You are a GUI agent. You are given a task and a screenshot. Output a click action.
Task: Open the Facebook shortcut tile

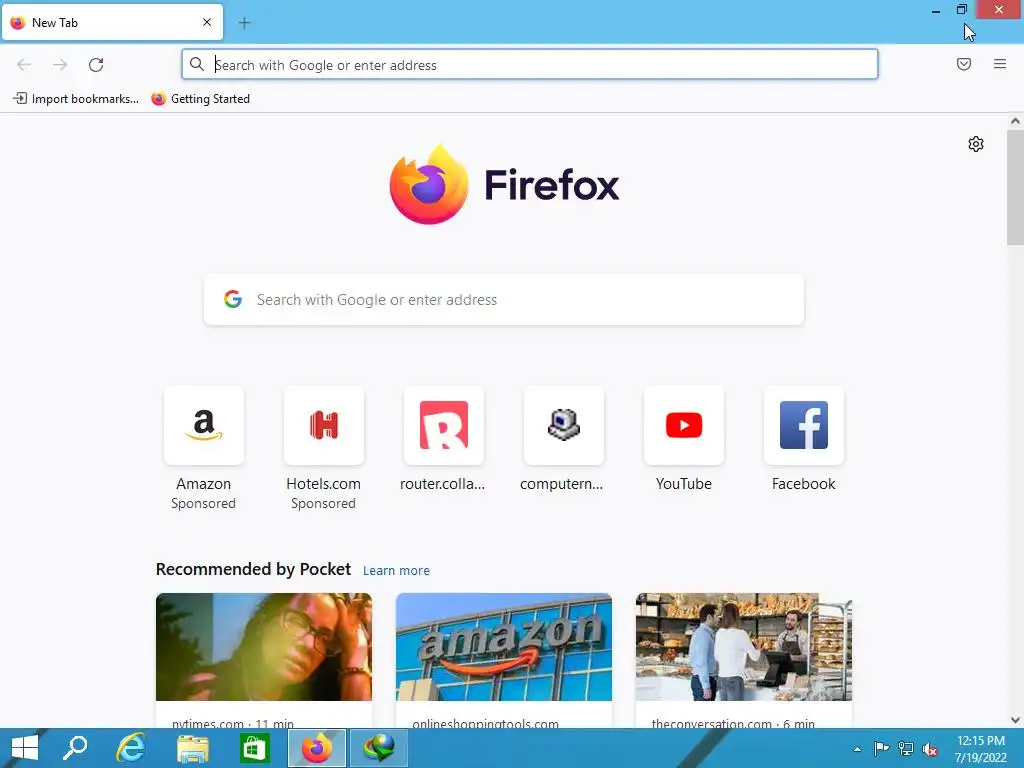(804, 425)
